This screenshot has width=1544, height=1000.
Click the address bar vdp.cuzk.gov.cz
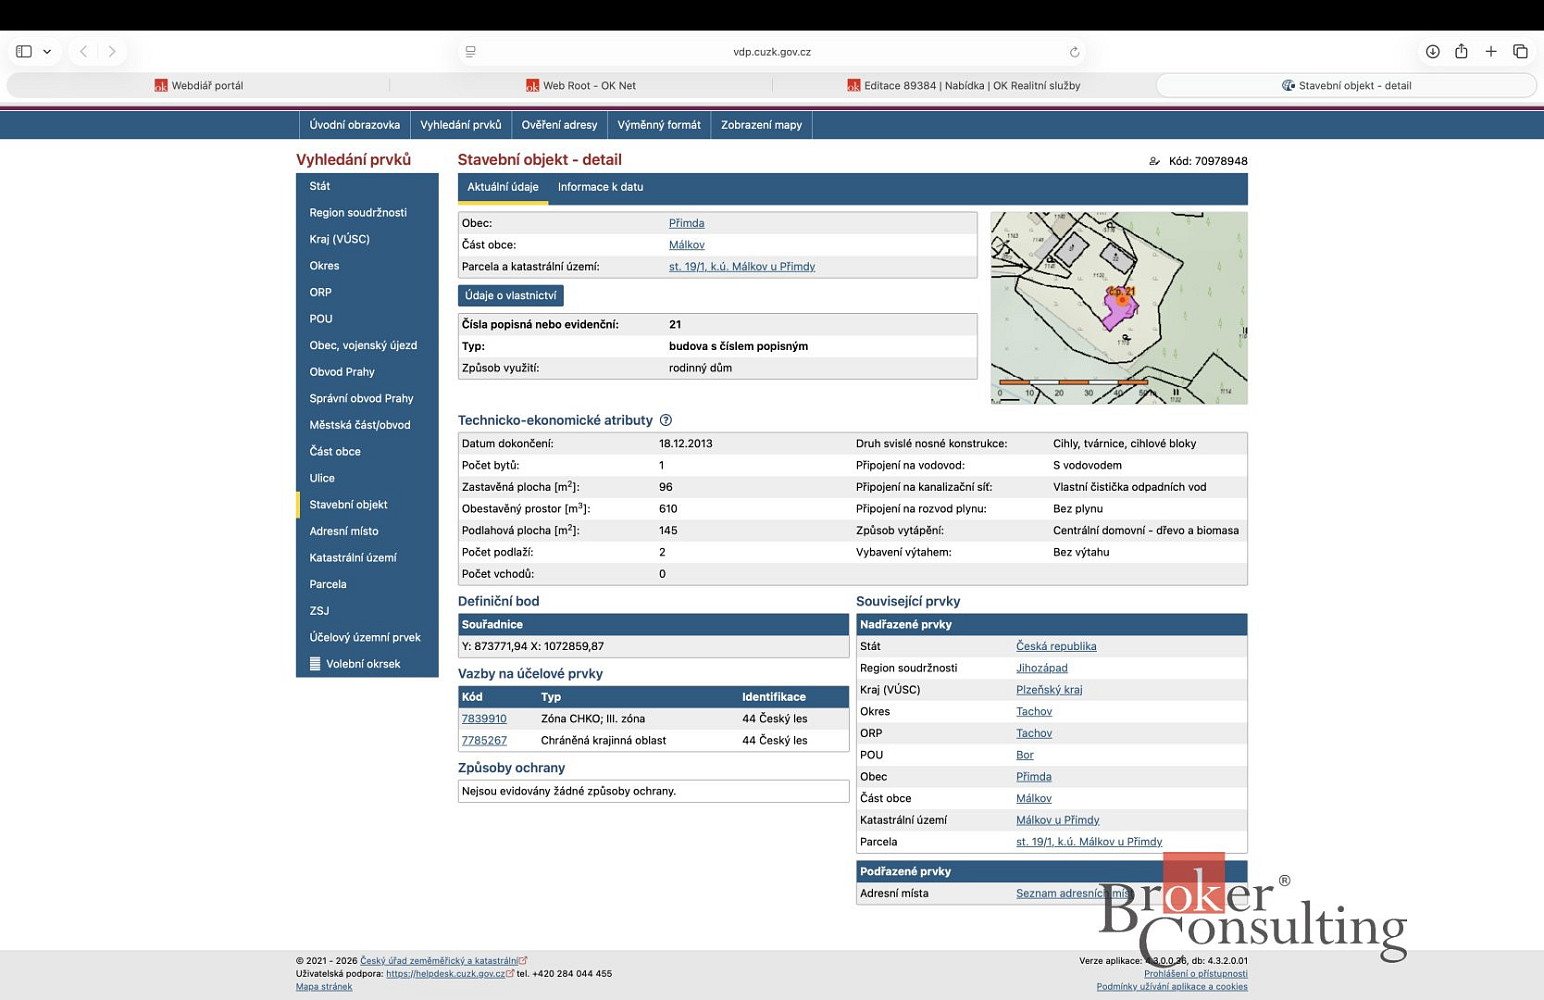point(771,52)
